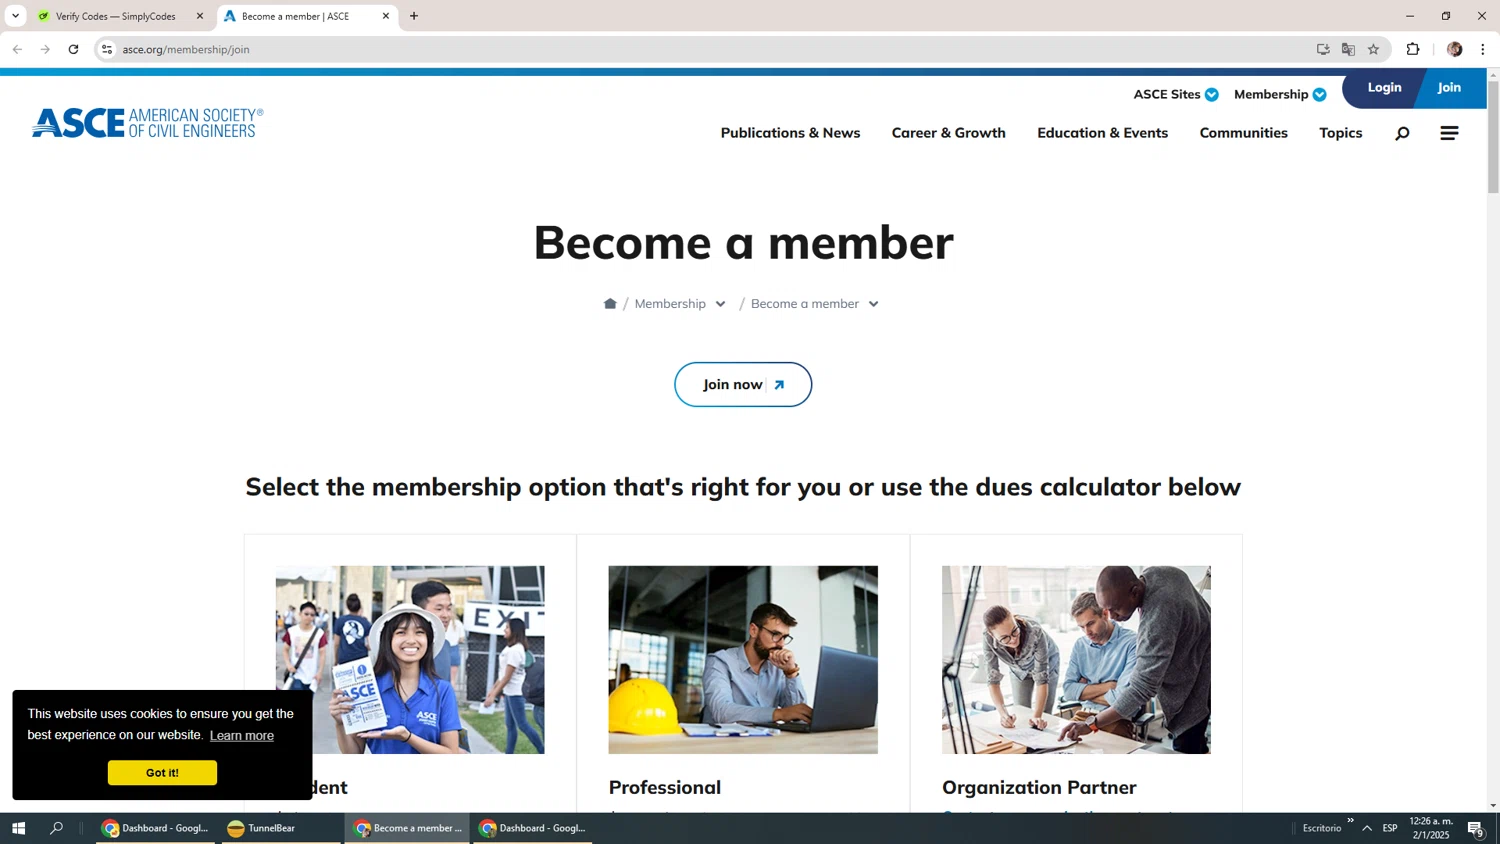Open the Professional membership heading

tap(665, 787)
